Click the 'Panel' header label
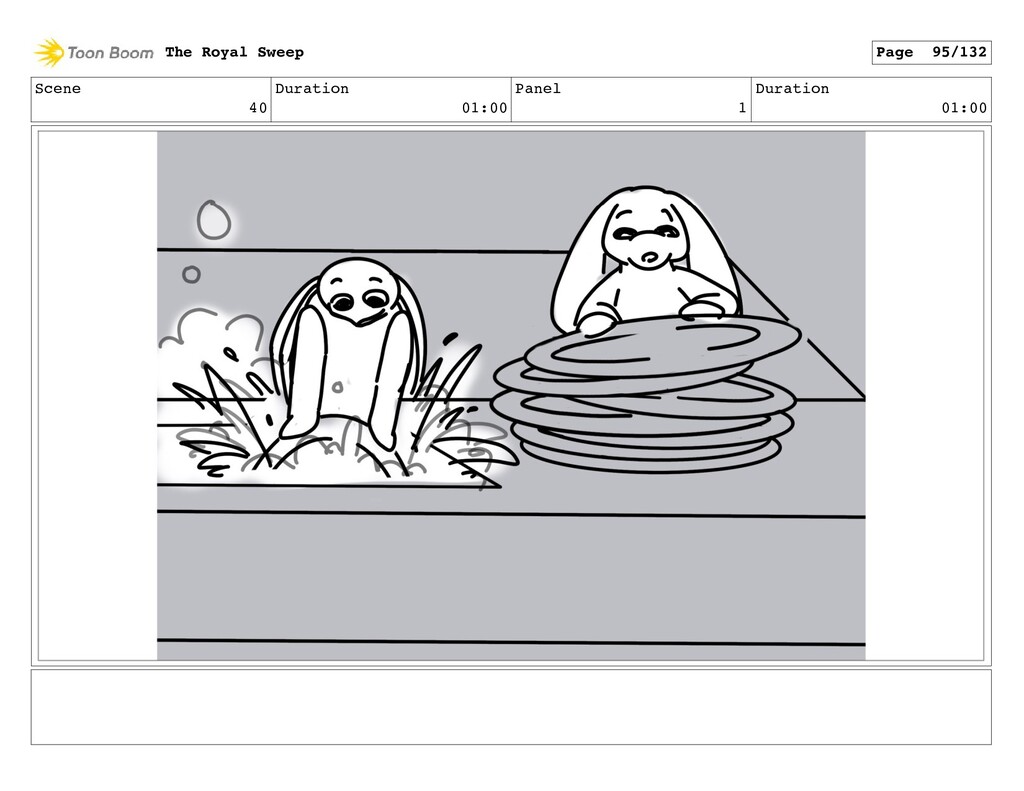This screenshot has width=1024, height=791. pos(537,89)
